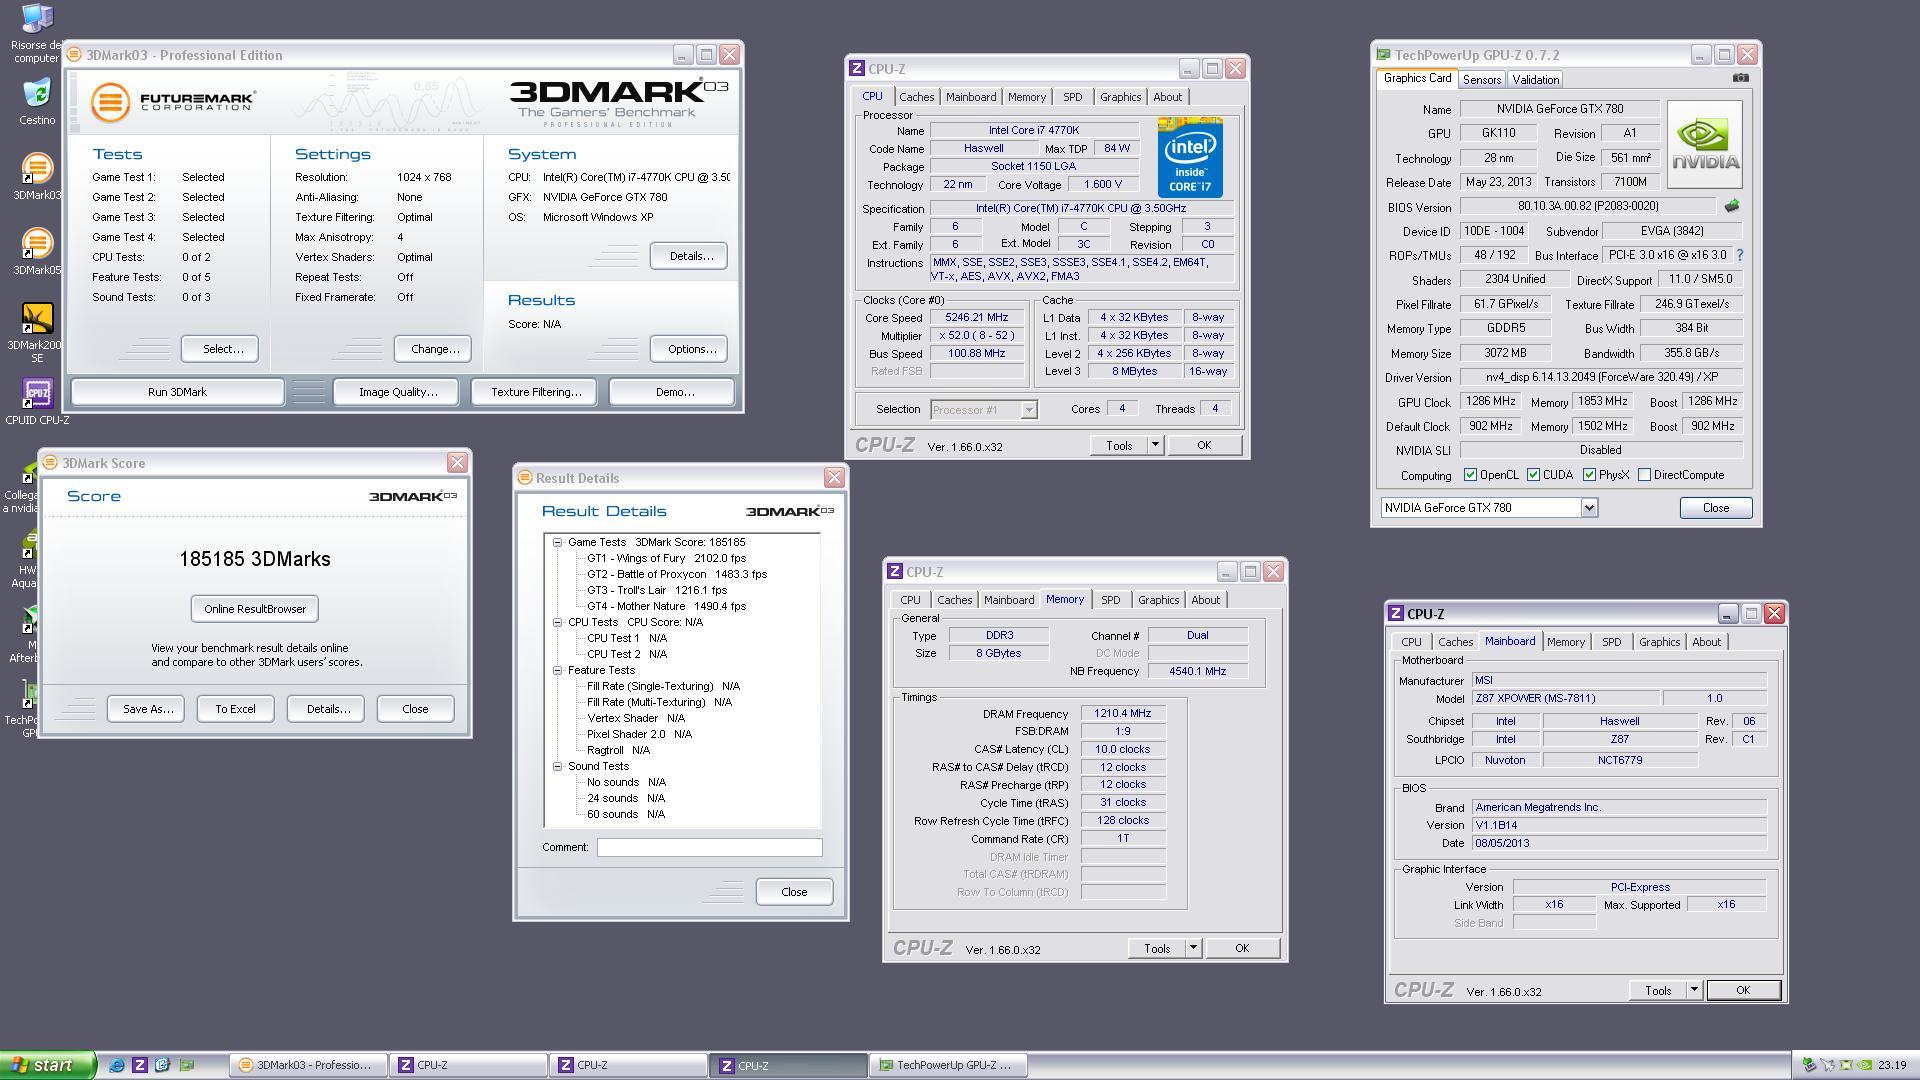Viewport: 1920px width, 1080px height.
Task: Click the Select... button under Tests
Action: coord(219,349)
